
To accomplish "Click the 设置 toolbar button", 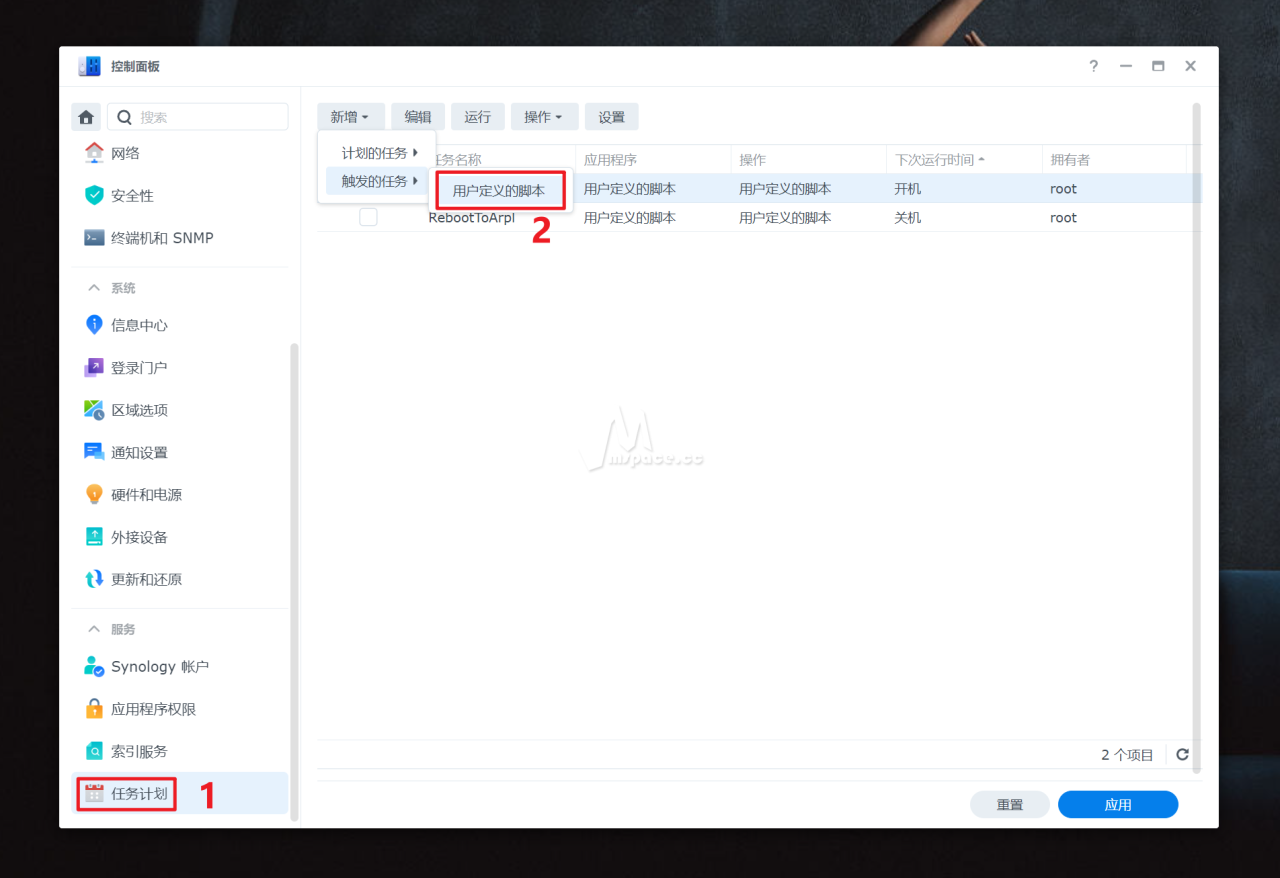I will (x=612, y=117).
